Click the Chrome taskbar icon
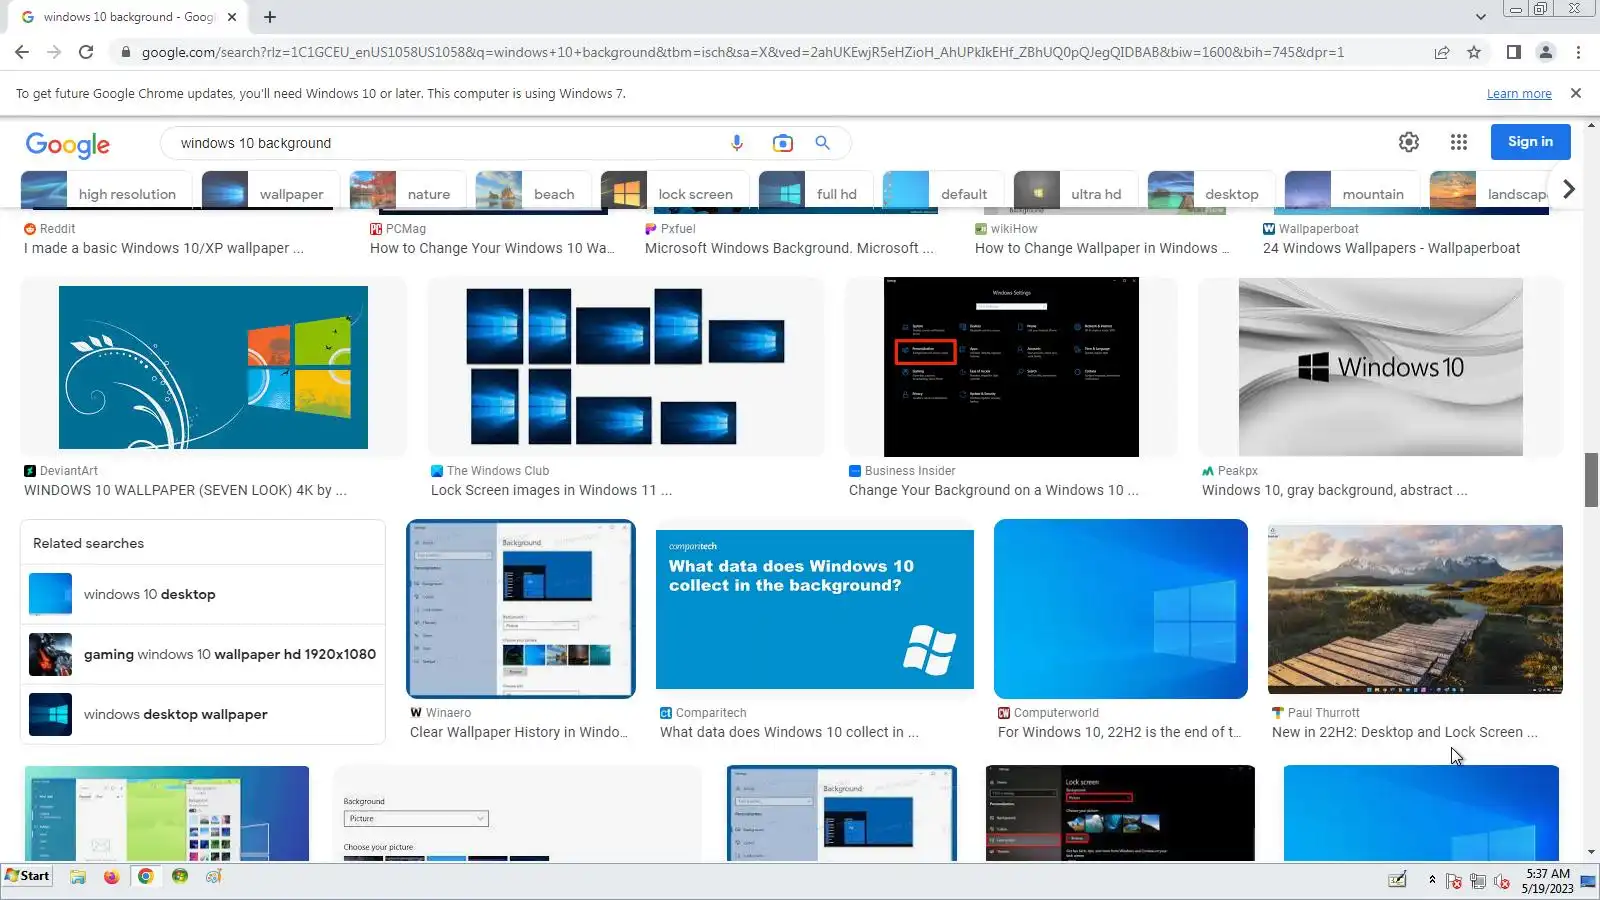This screenshot has width=1600, height=900. coord(145,877)
